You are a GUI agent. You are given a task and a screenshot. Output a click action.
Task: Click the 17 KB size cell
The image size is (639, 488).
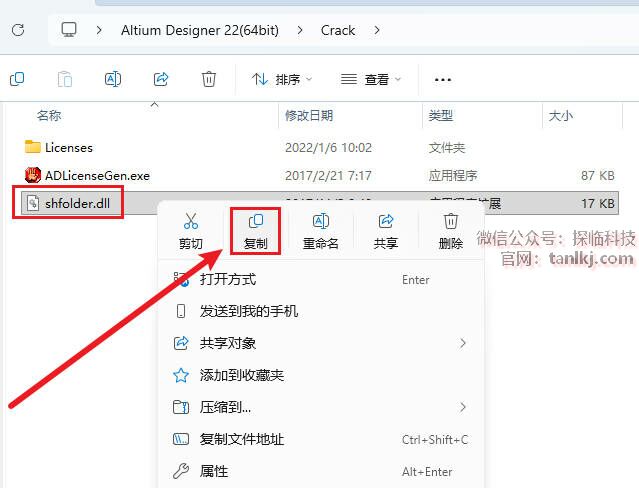point(597,203)
